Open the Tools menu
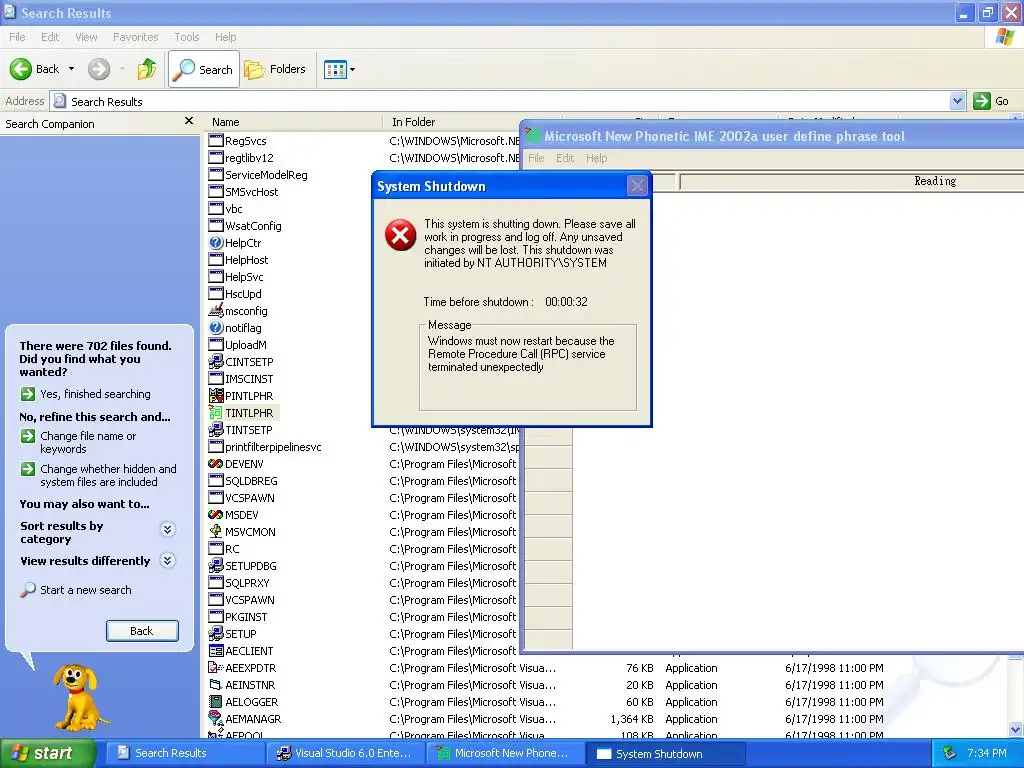1024x768 pixels. tap(187, 37)
